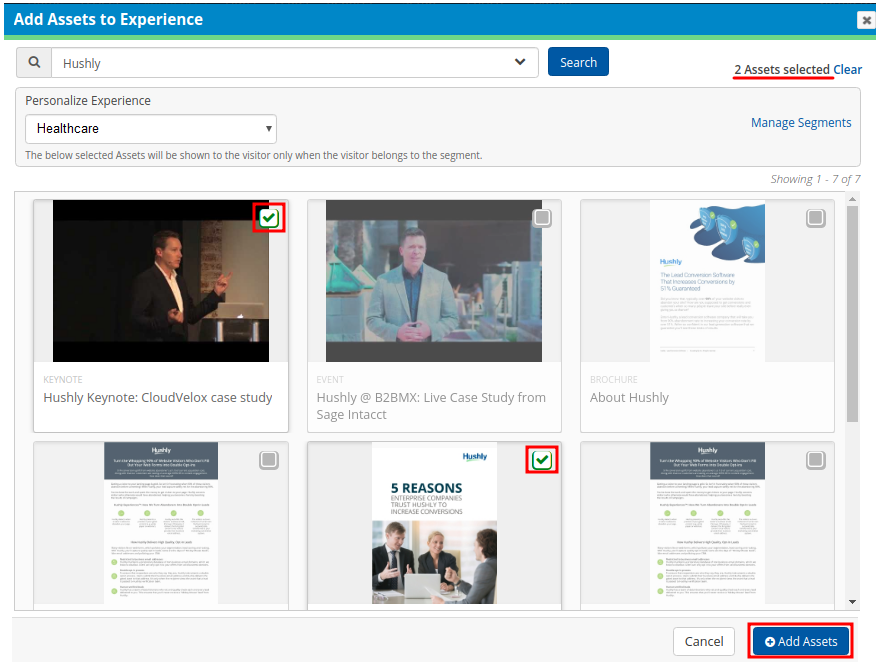The width and height of the screenshot is (879, 663).
Task: Click the EVENT category label
Action: coord(330,379)
